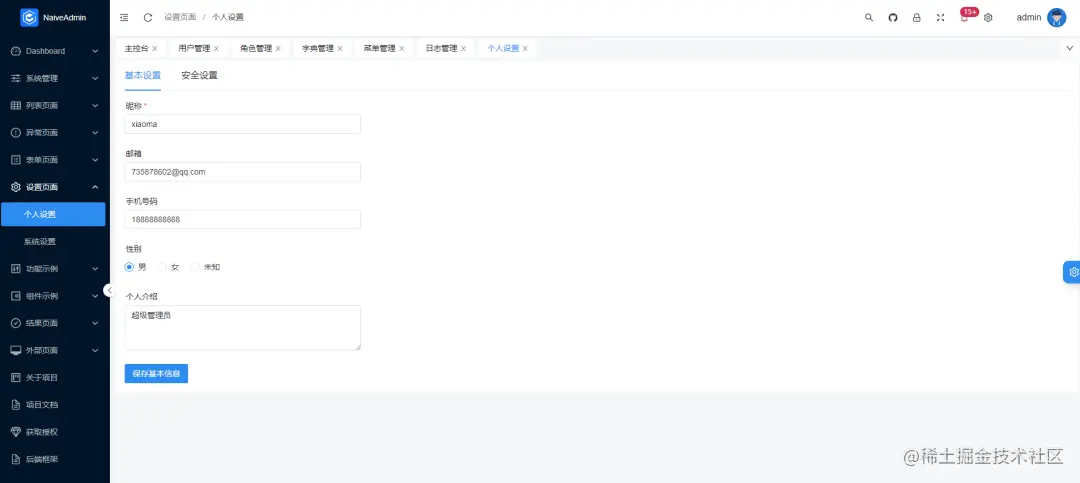Open the floating blue settings gear

pyautogui.click(x=1072, y=272)
